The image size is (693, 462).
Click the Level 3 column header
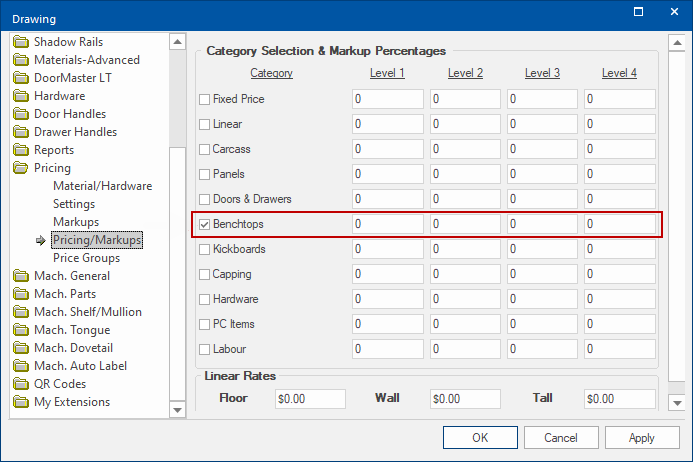point(542,73)
